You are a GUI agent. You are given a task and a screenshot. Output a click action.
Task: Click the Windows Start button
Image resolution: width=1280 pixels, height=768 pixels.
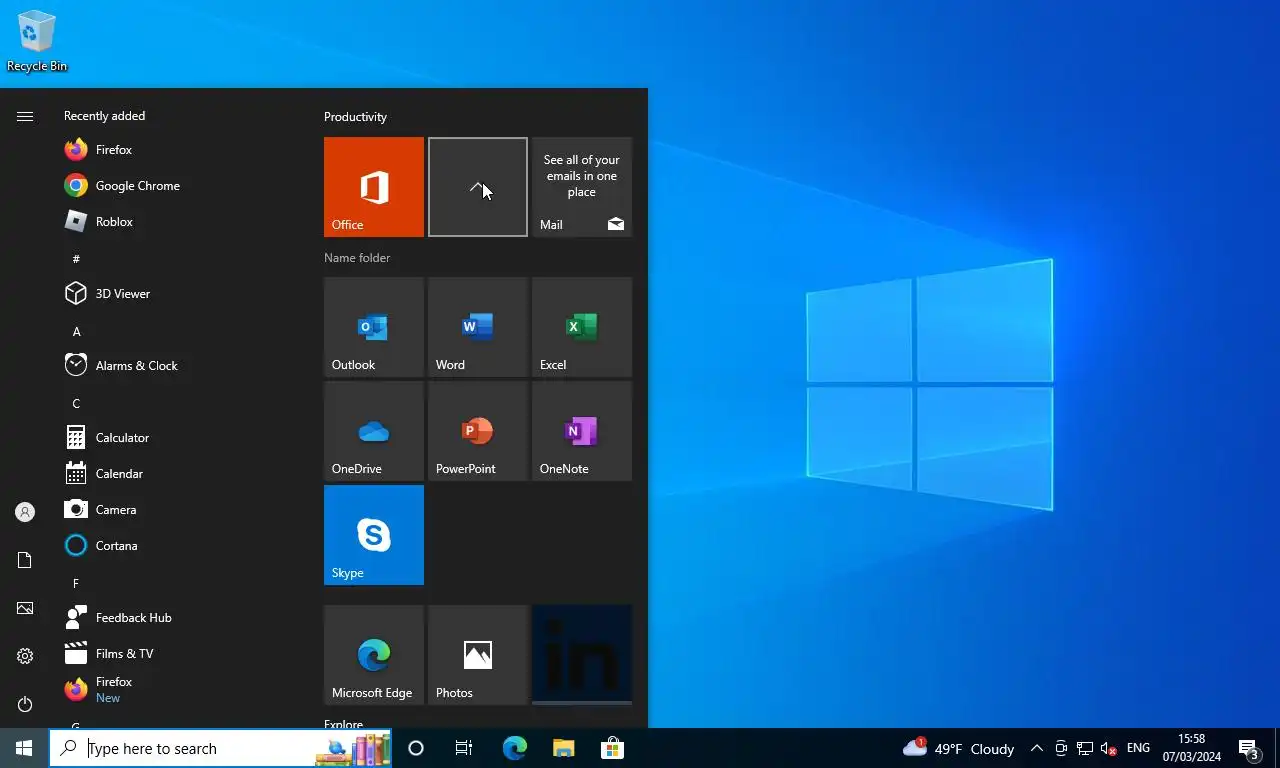[24, 748]
